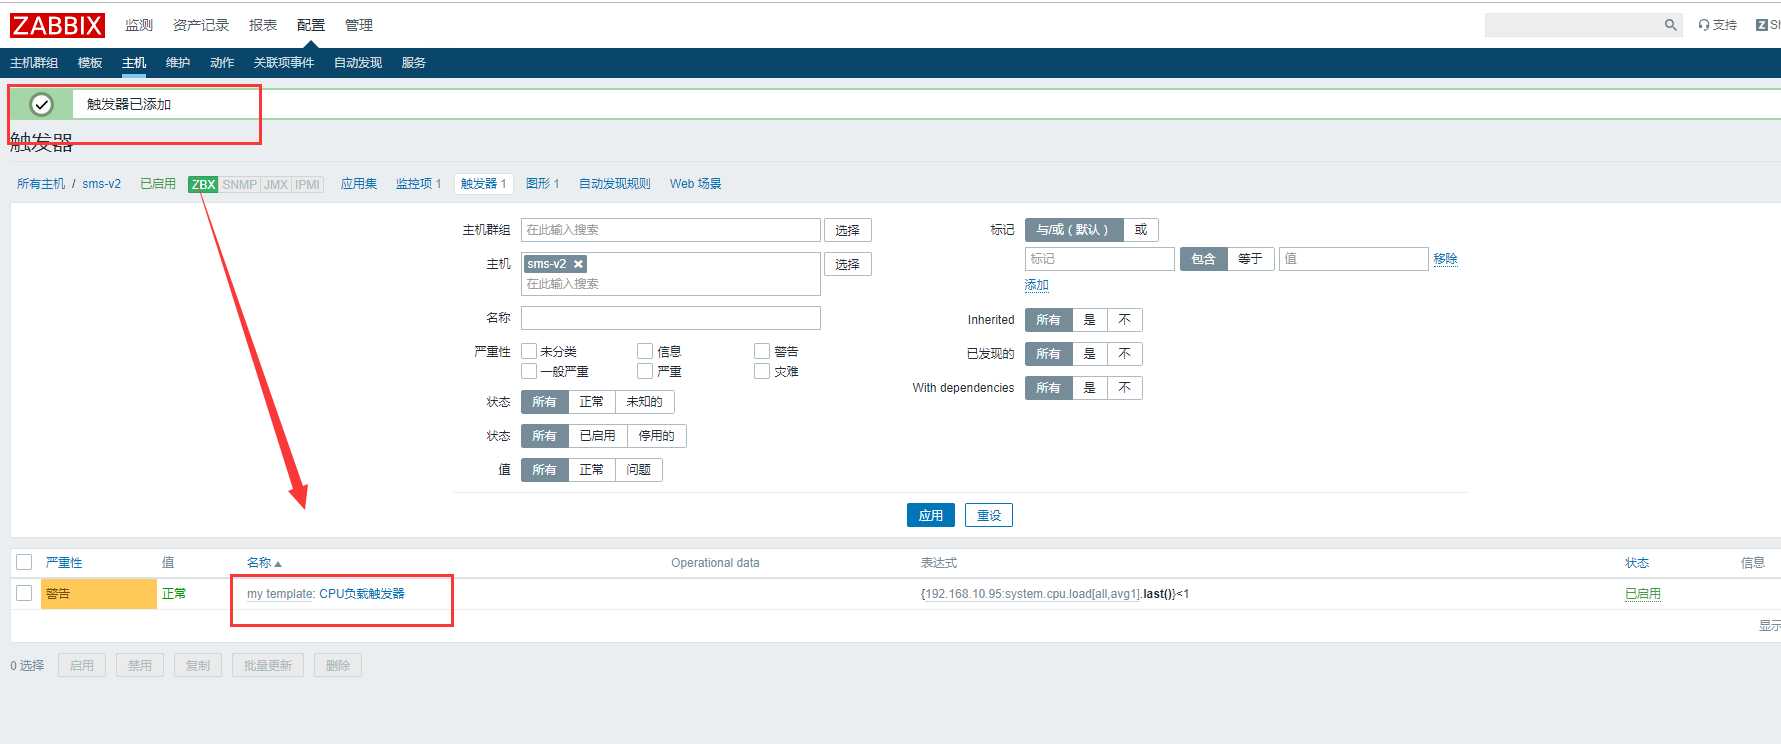Open the CPU负载触发器 trigger link
Screen dimensions: 1781x744
362,594
